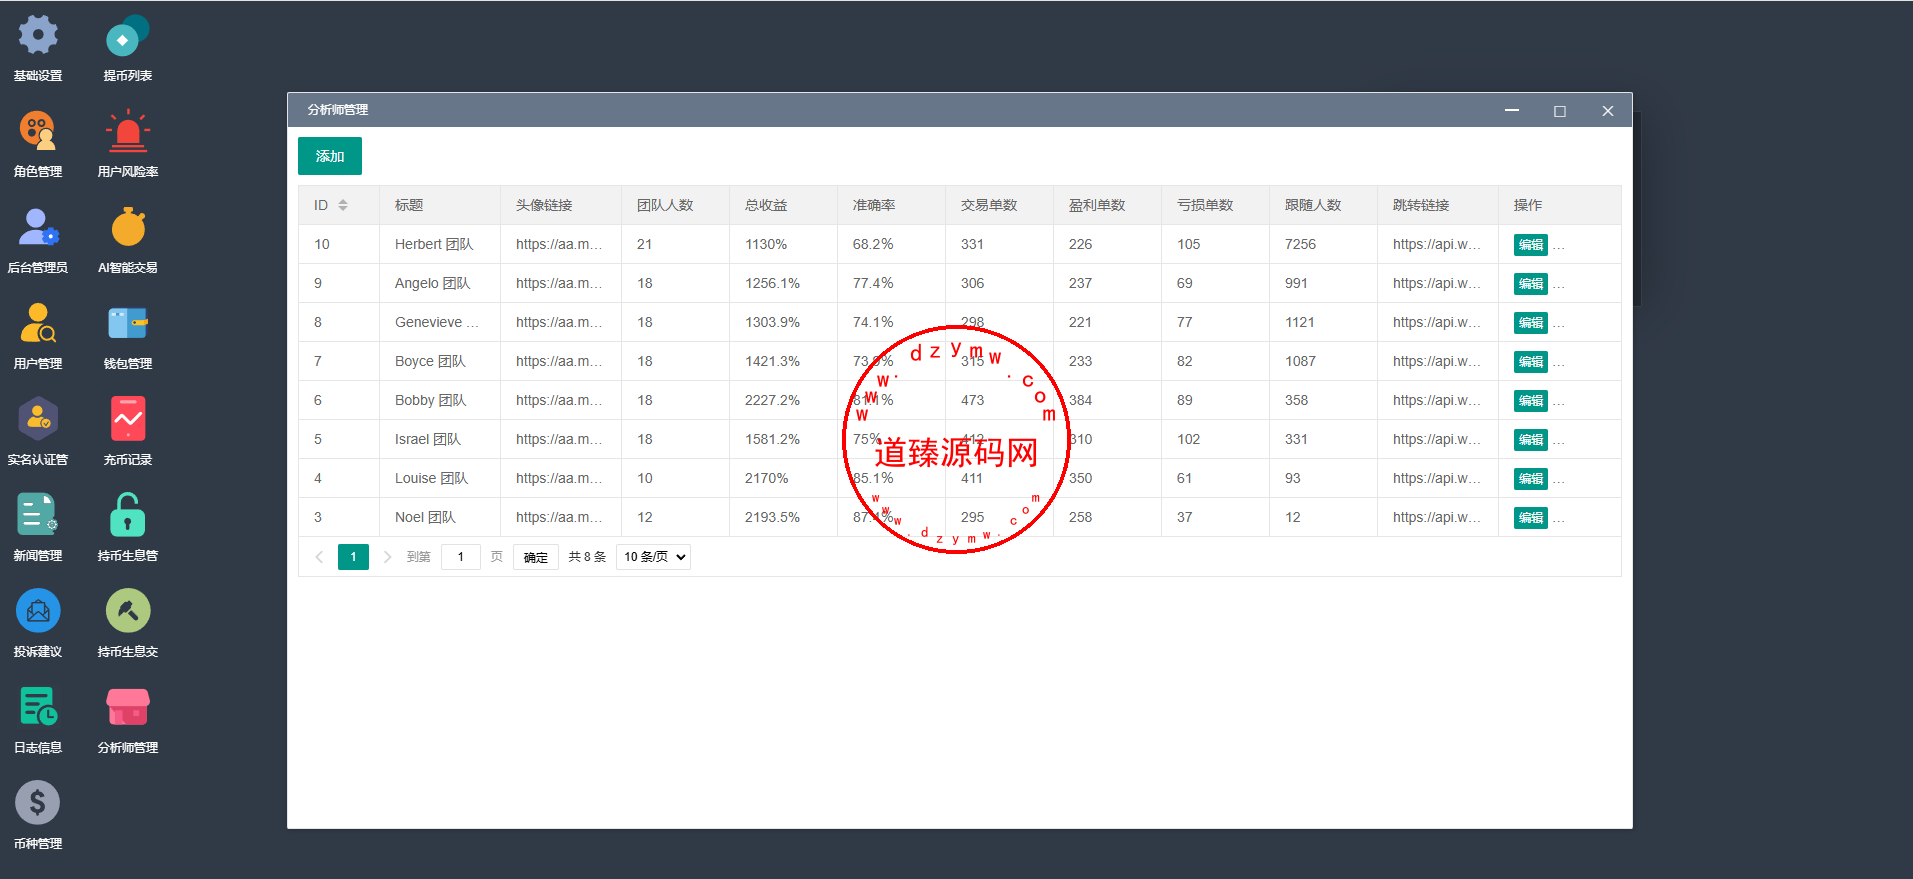This screenshot has width=1913, height=879.
Task: Open 用户管理 user icon
Action: tap(38, 323)
